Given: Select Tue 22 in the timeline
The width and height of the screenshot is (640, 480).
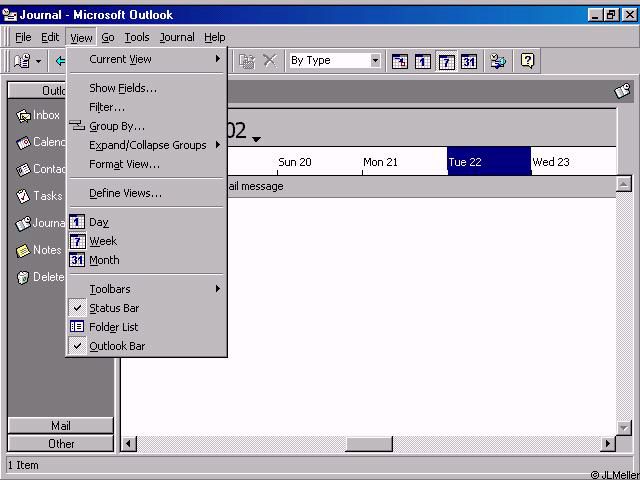Looking at the screenshot, I should point(489,162).
